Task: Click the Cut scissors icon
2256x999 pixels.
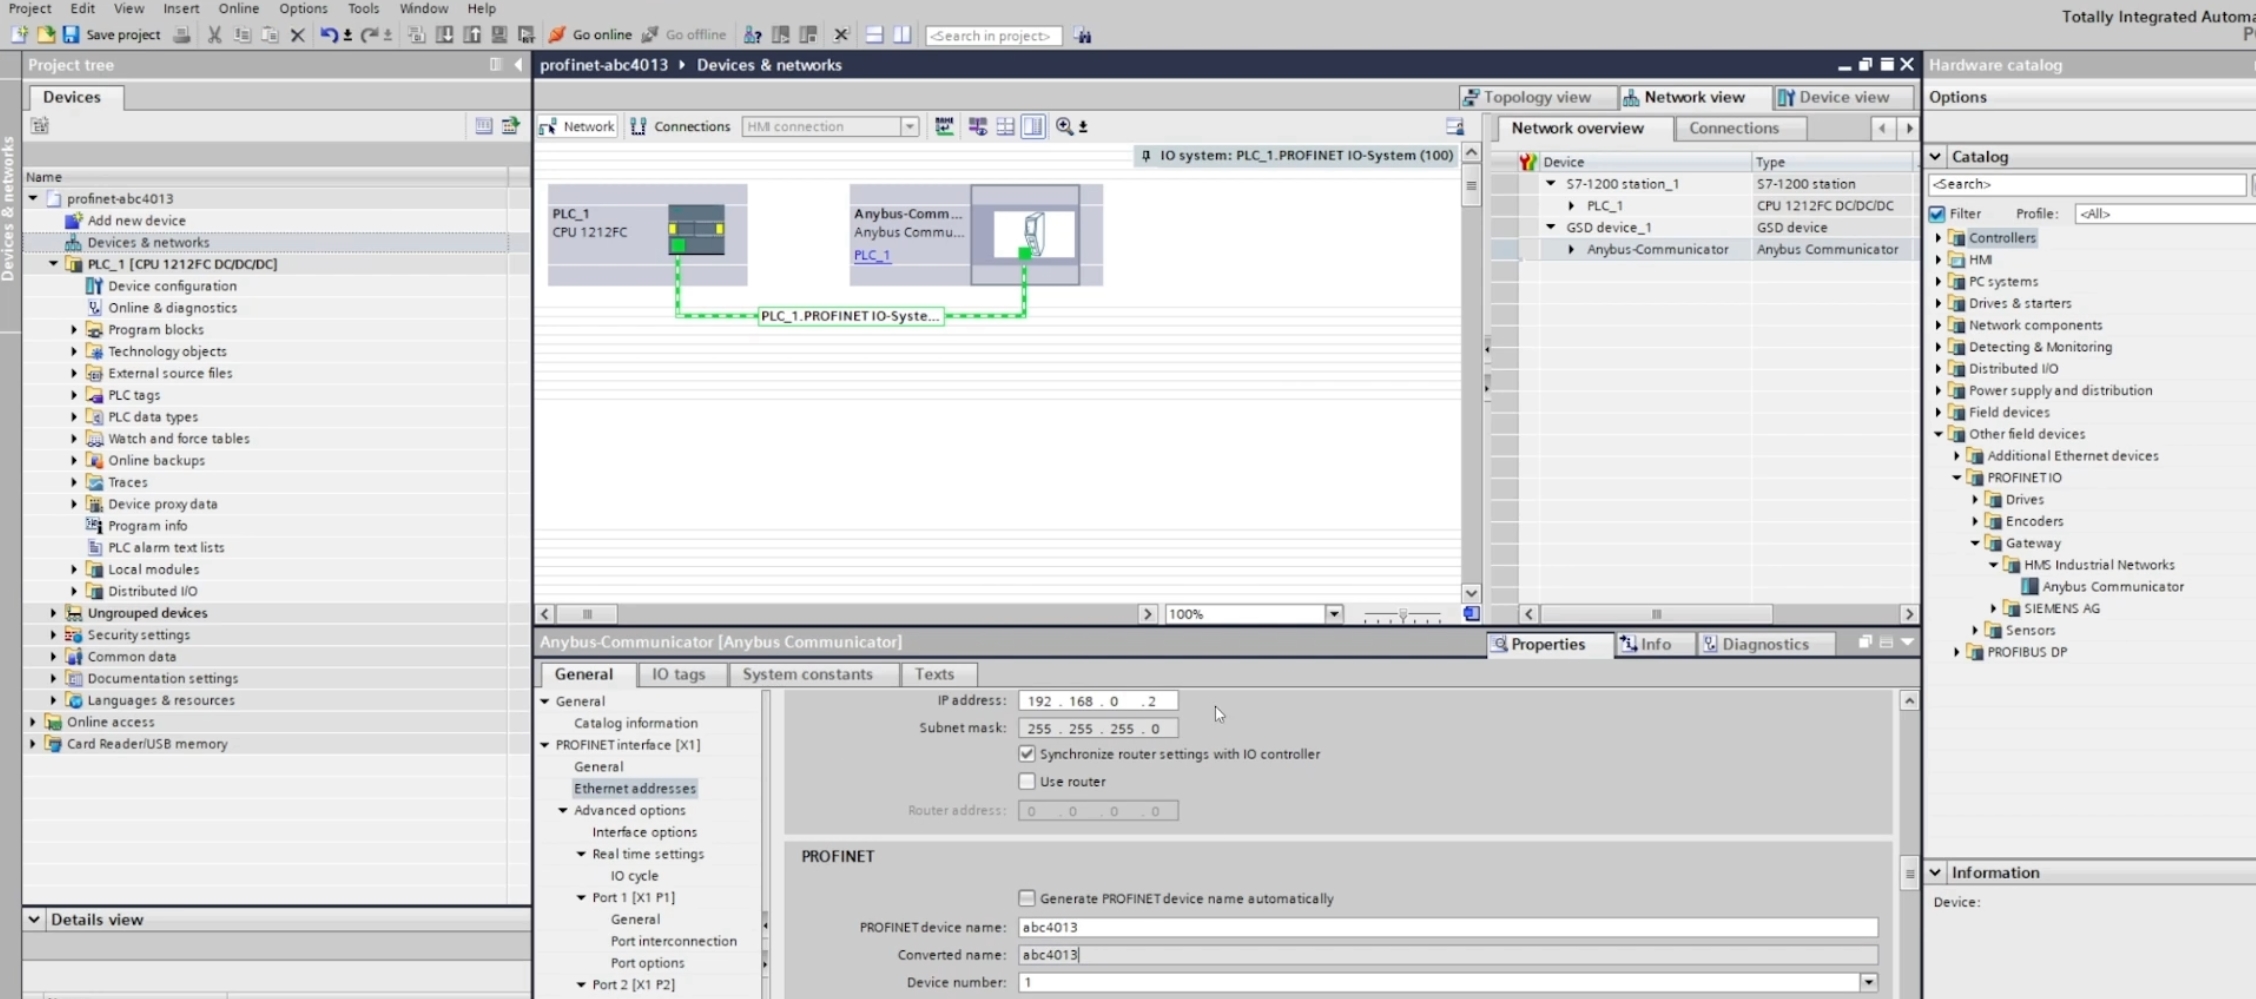Action: 214,35
